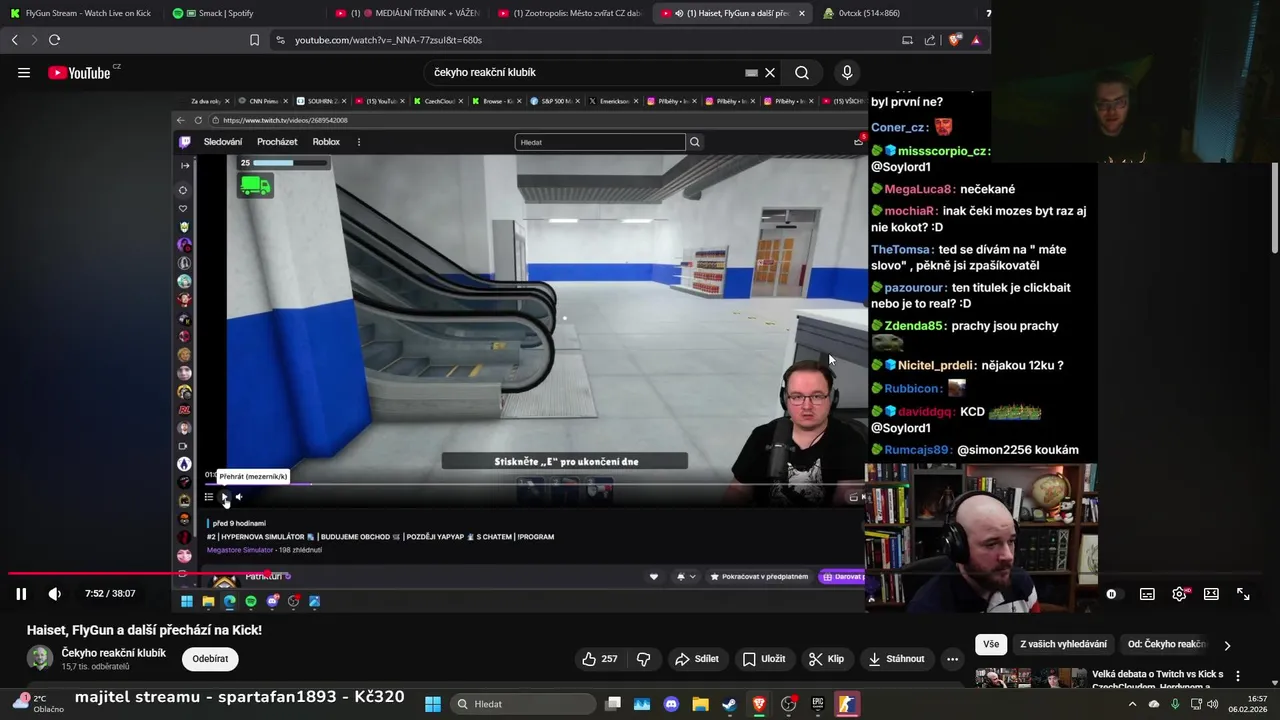The image size is (1280, 720).
Task: Like the video with 257 likes
Action: pos(599,659)
